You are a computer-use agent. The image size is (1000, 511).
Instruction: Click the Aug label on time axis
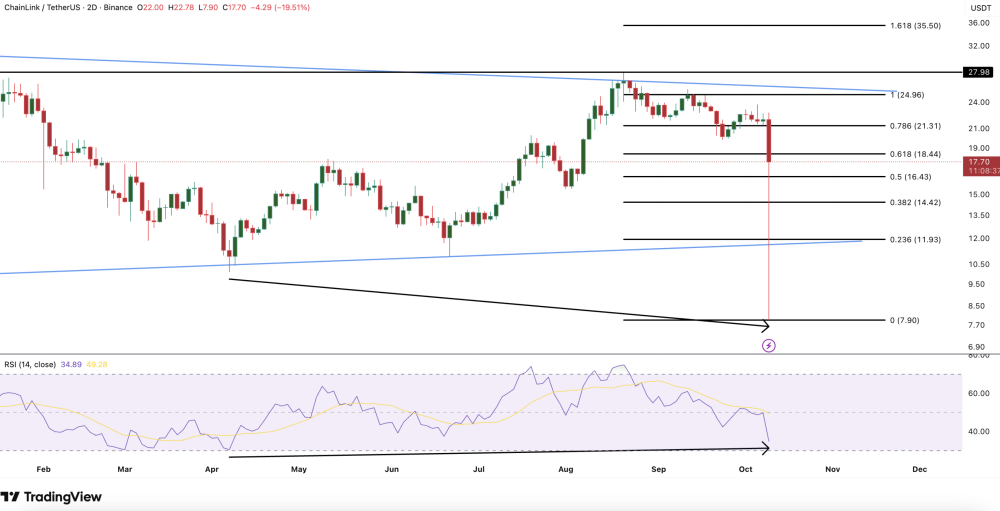(565, 470)
